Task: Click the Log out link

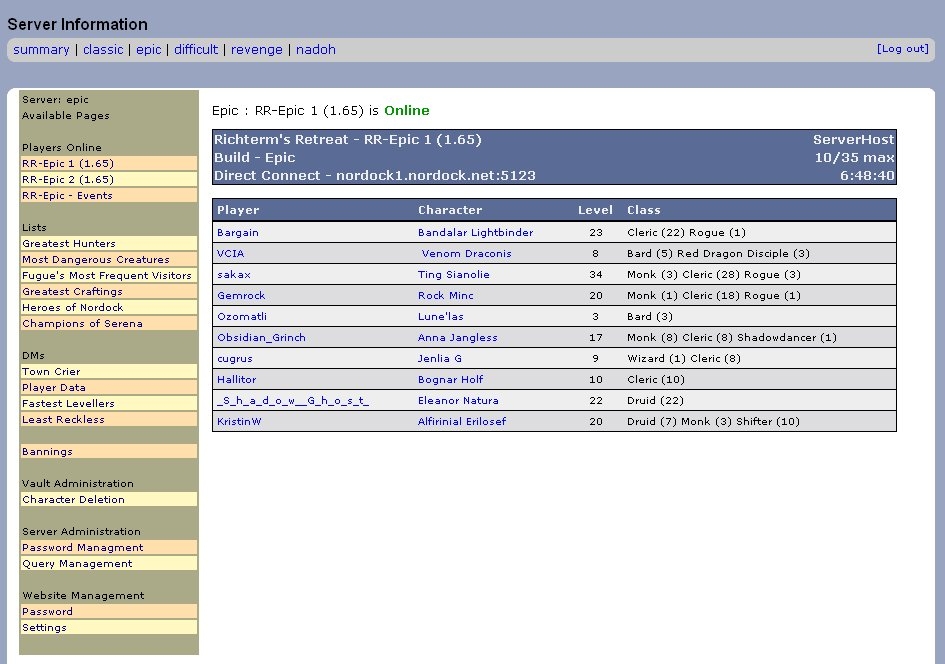Action: click(902, 49)
